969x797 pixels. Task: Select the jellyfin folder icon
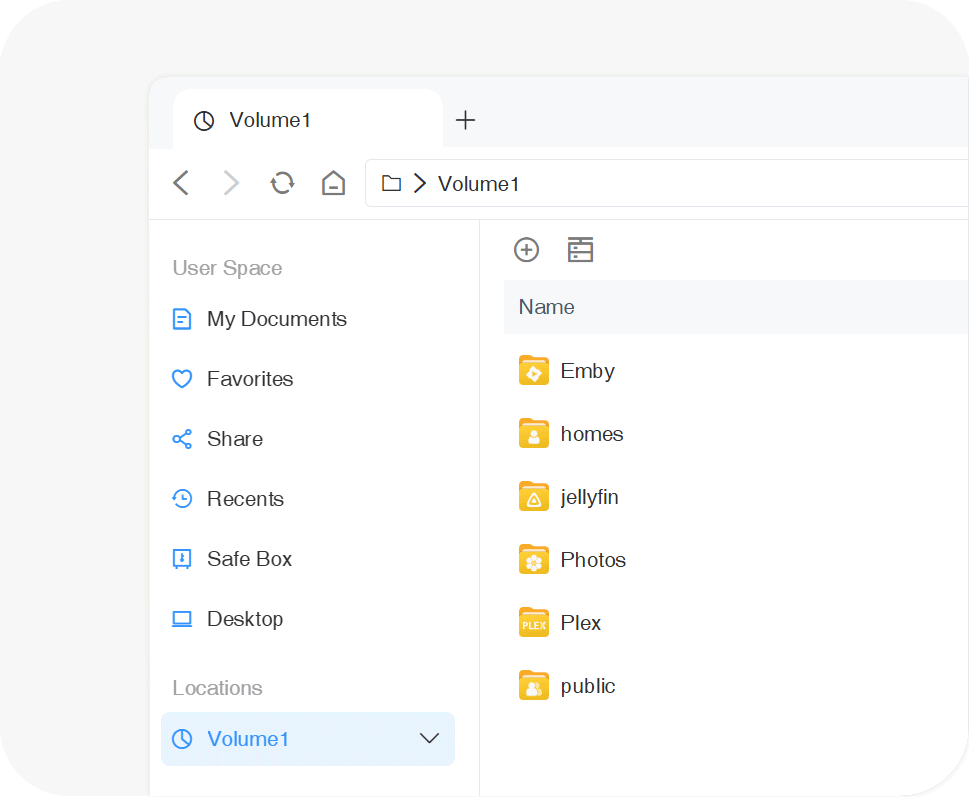534,497
